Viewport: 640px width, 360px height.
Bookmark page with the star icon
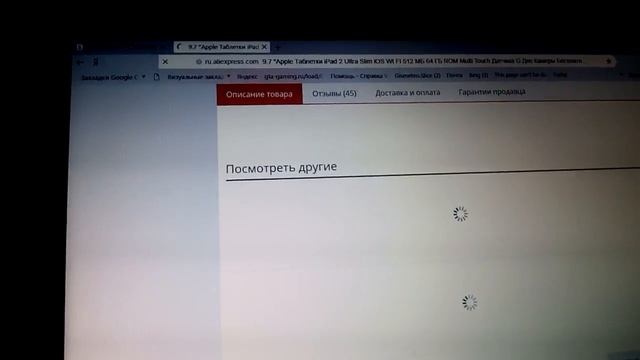pyautogui.click(x=609, y=61)
